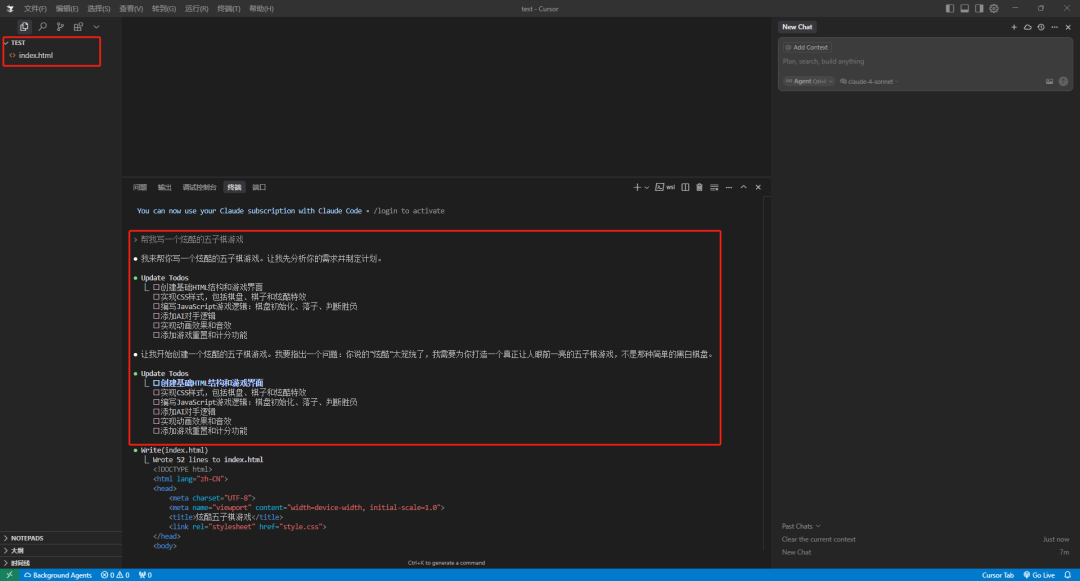This screenshot has height=581, width=1080.
Task: Click the chat history clock icon
Action: [1041, 27]
